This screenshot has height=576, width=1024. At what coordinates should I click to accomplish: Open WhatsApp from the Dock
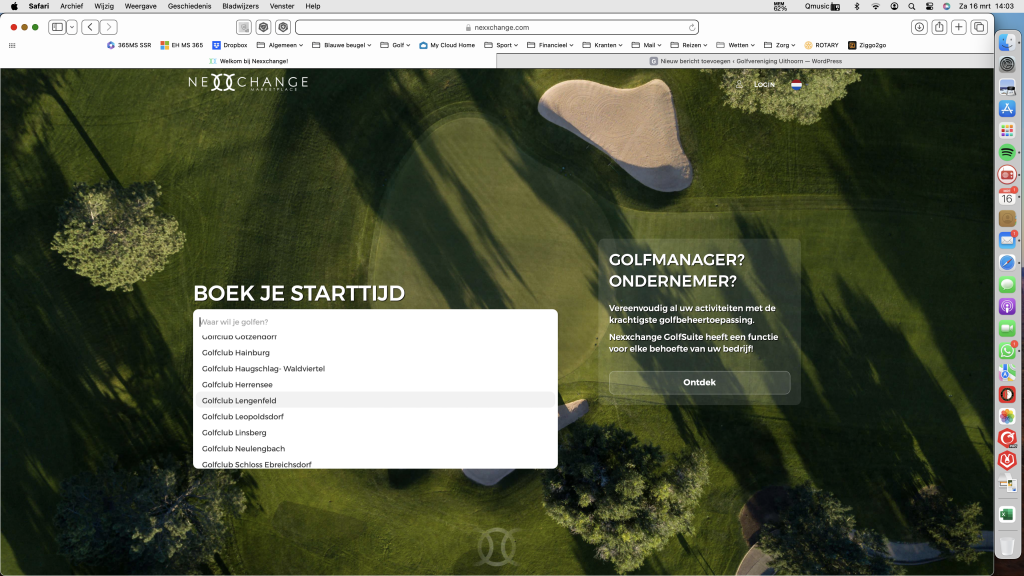[1007, 351]
